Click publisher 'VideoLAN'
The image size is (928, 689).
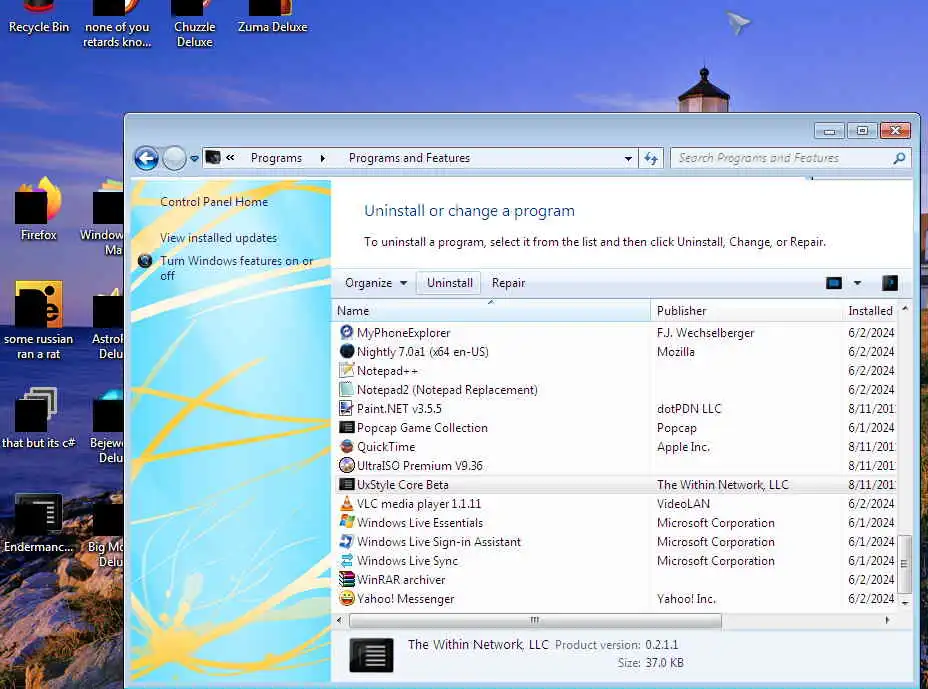tap(683, 504)
